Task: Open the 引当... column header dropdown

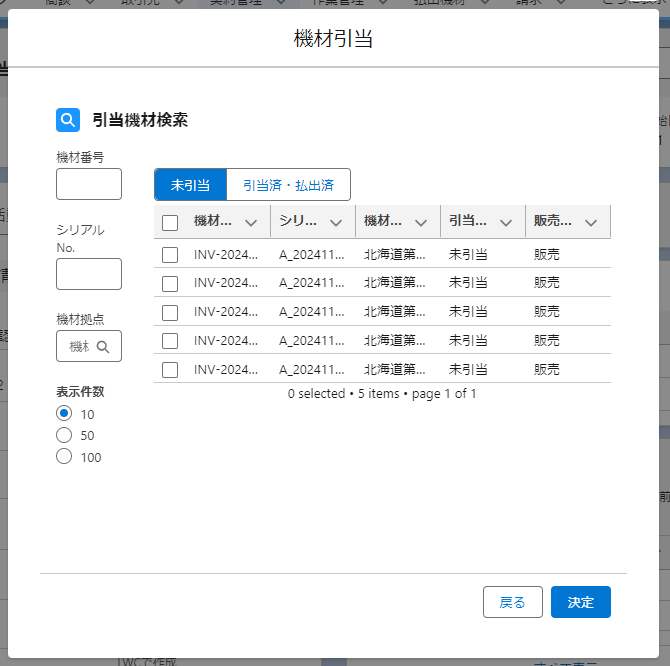Action: [x=506, y=222]
